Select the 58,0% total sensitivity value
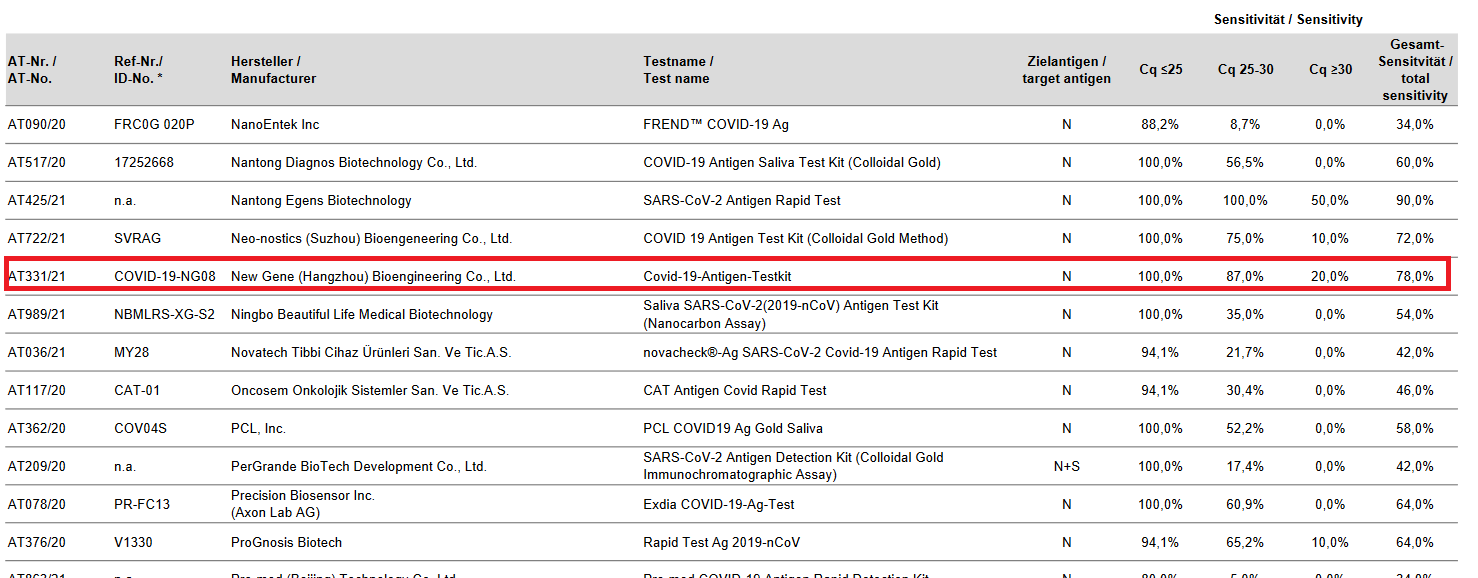 pyautogui.click(x=1415, y=429)
